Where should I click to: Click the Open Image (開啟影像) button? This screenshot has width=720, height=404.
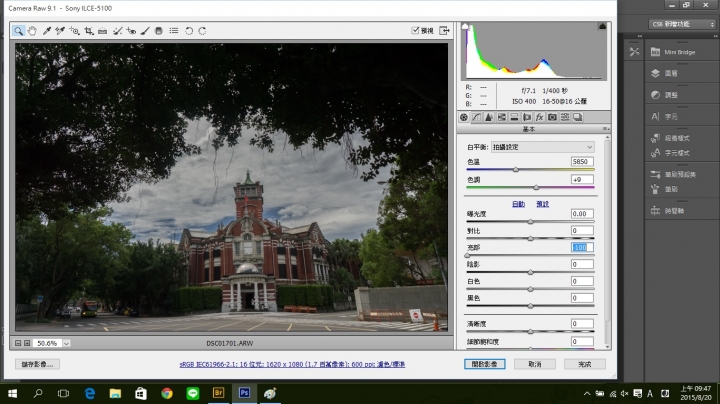[x=484, y=364]
